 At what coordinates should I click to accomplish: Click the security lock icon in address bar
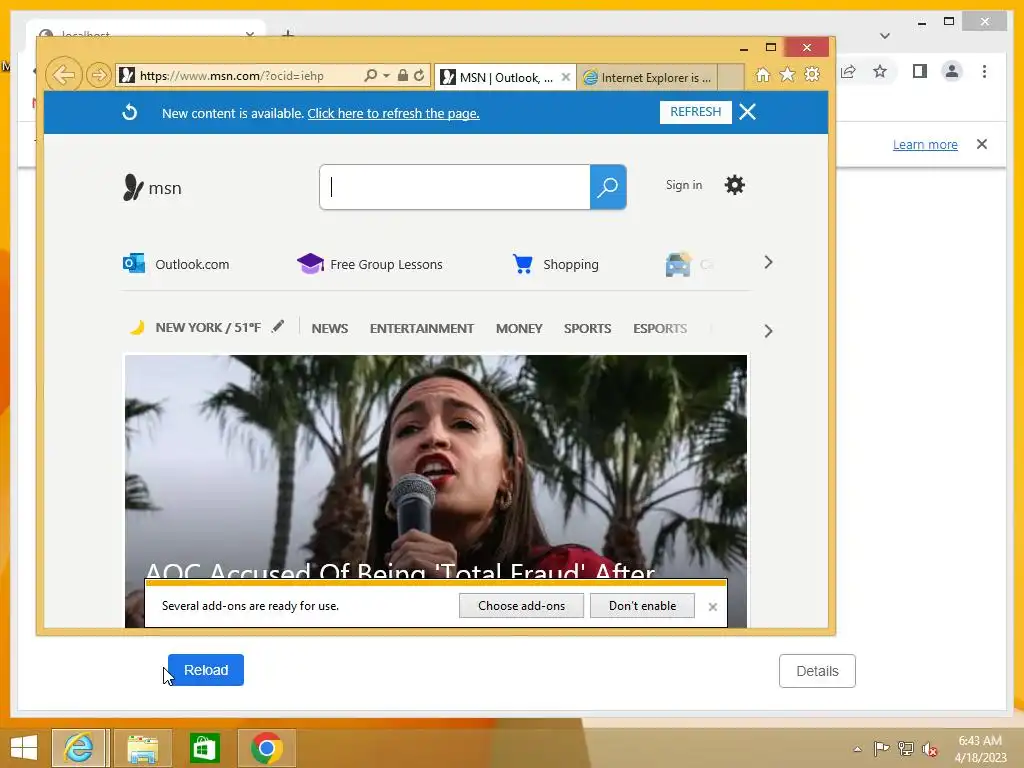coord(402,75)
